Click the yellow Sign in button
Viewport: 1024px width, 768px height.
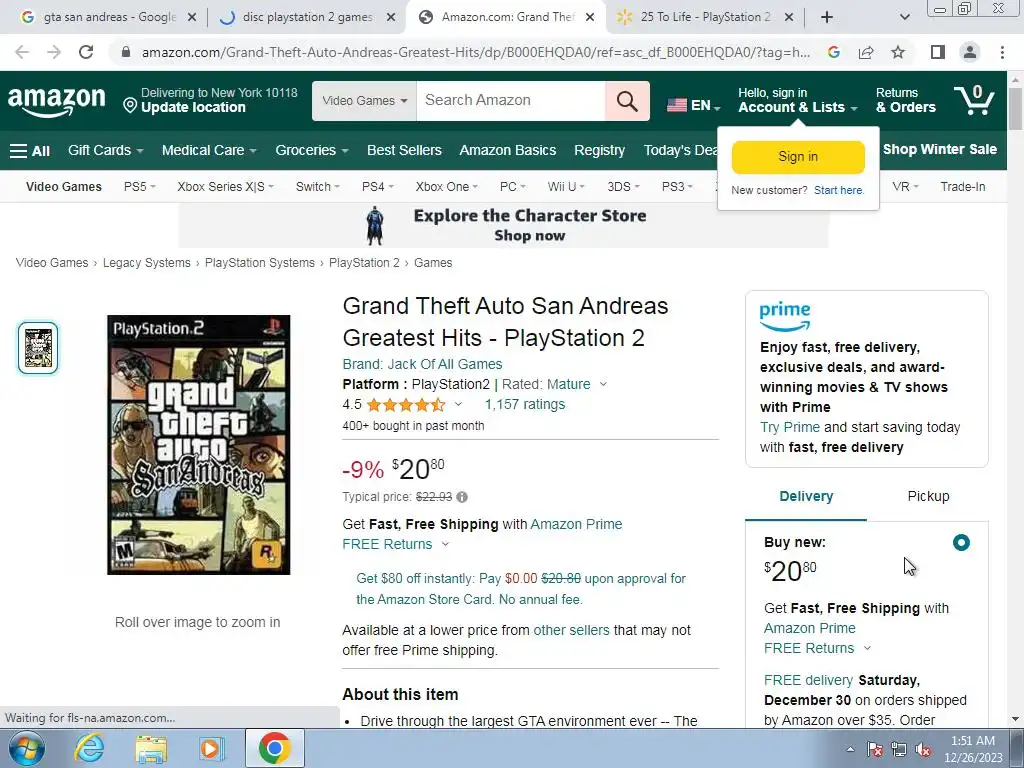798,157
